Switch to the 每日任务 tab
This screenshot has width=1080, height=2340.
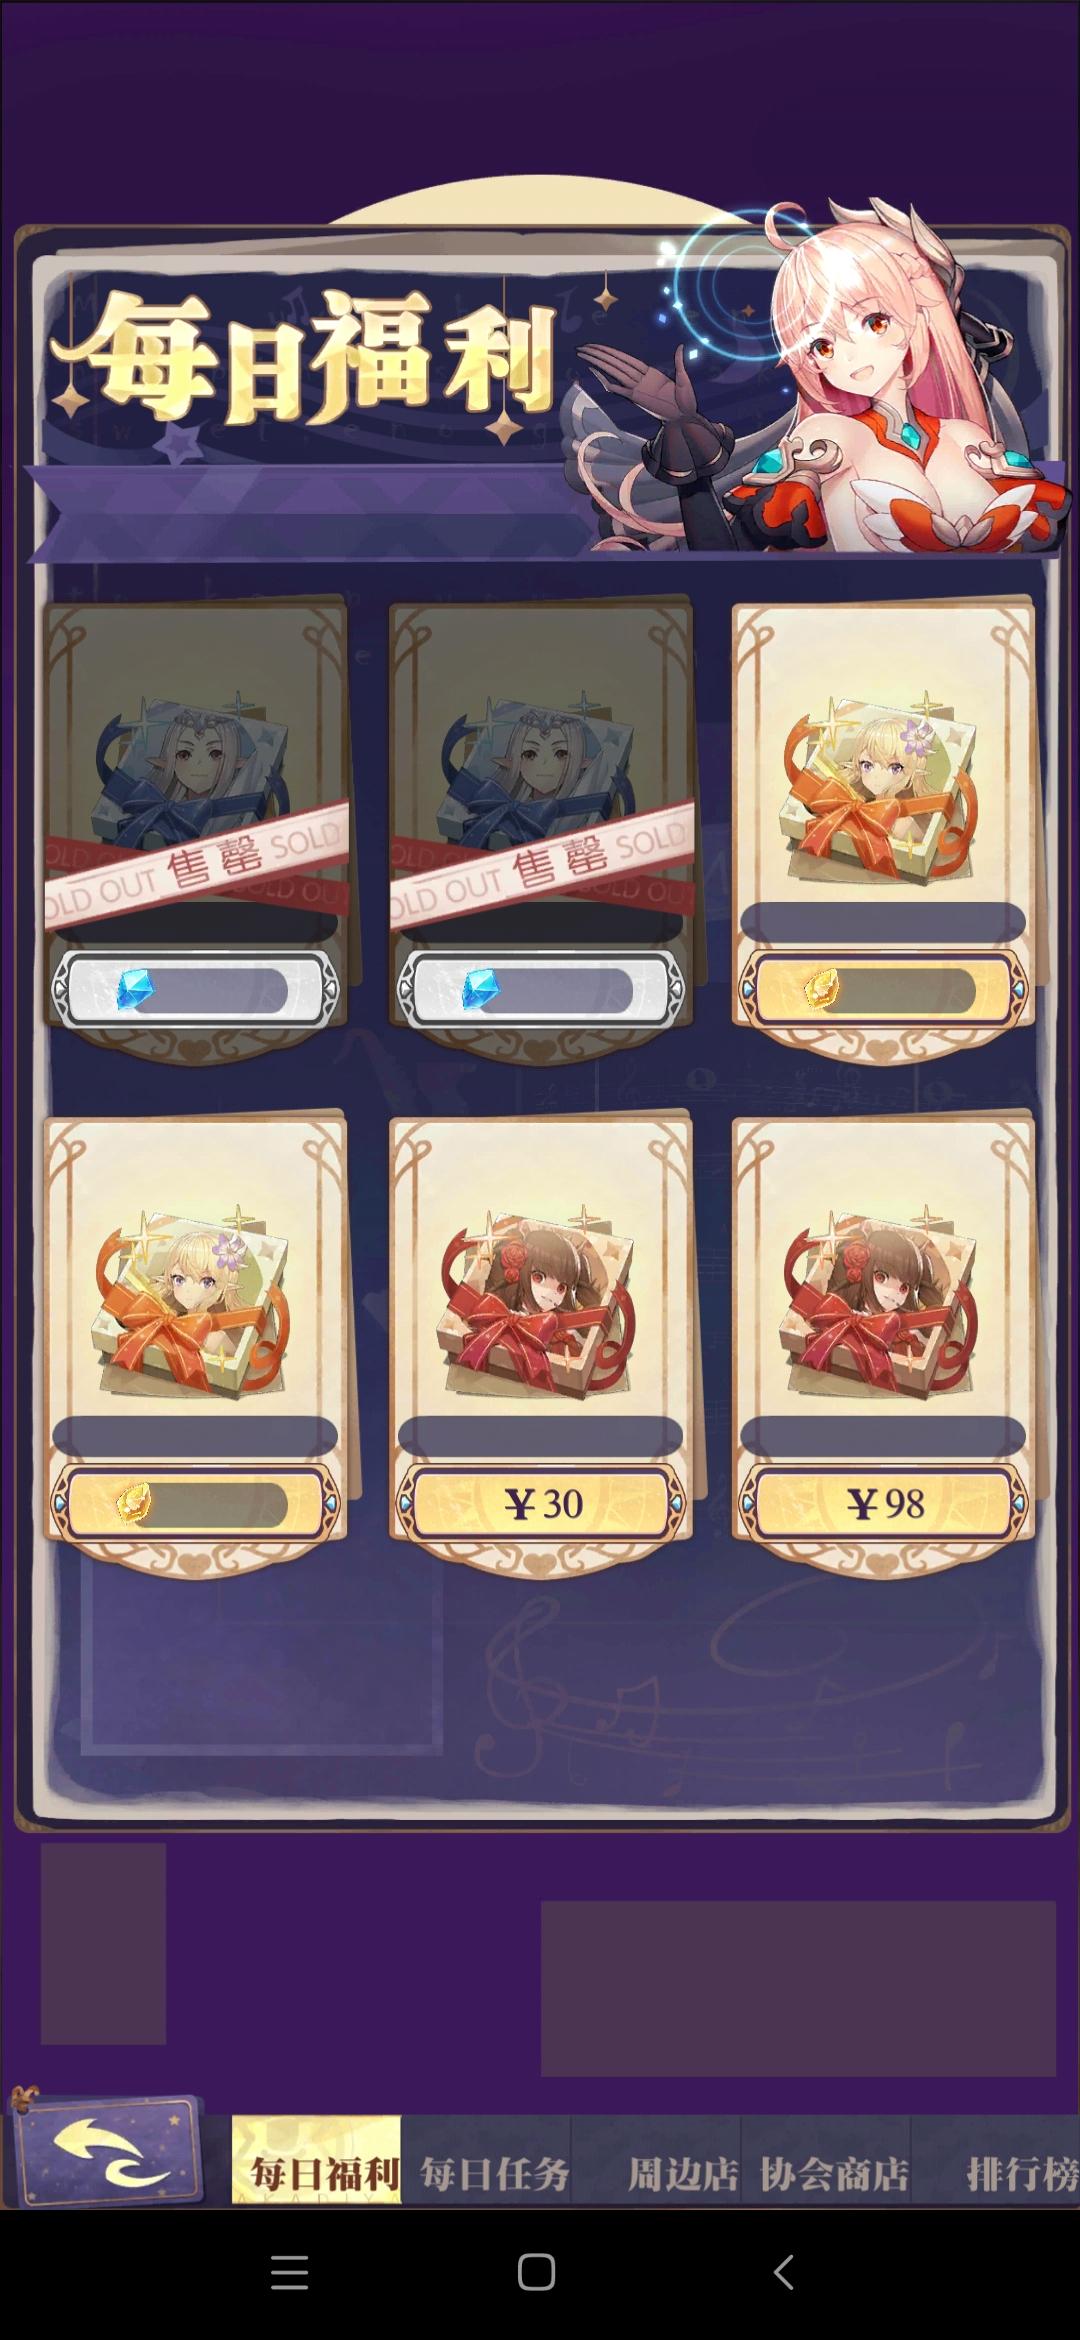pyautogui.click(x=494, y=2173)
